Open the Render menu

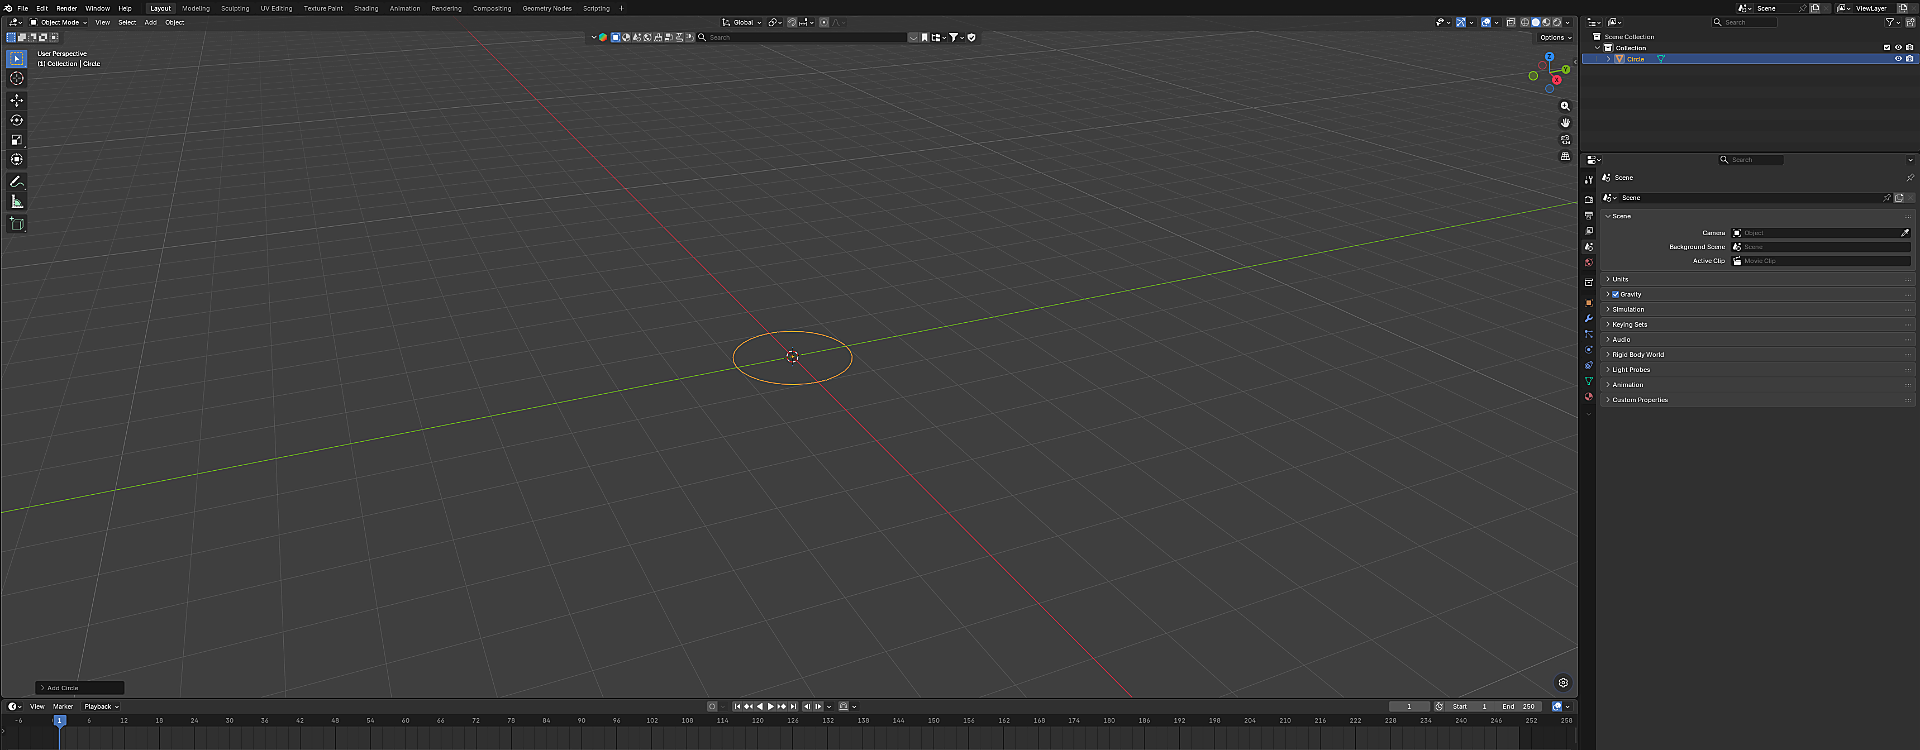click(x=66, y=8)
